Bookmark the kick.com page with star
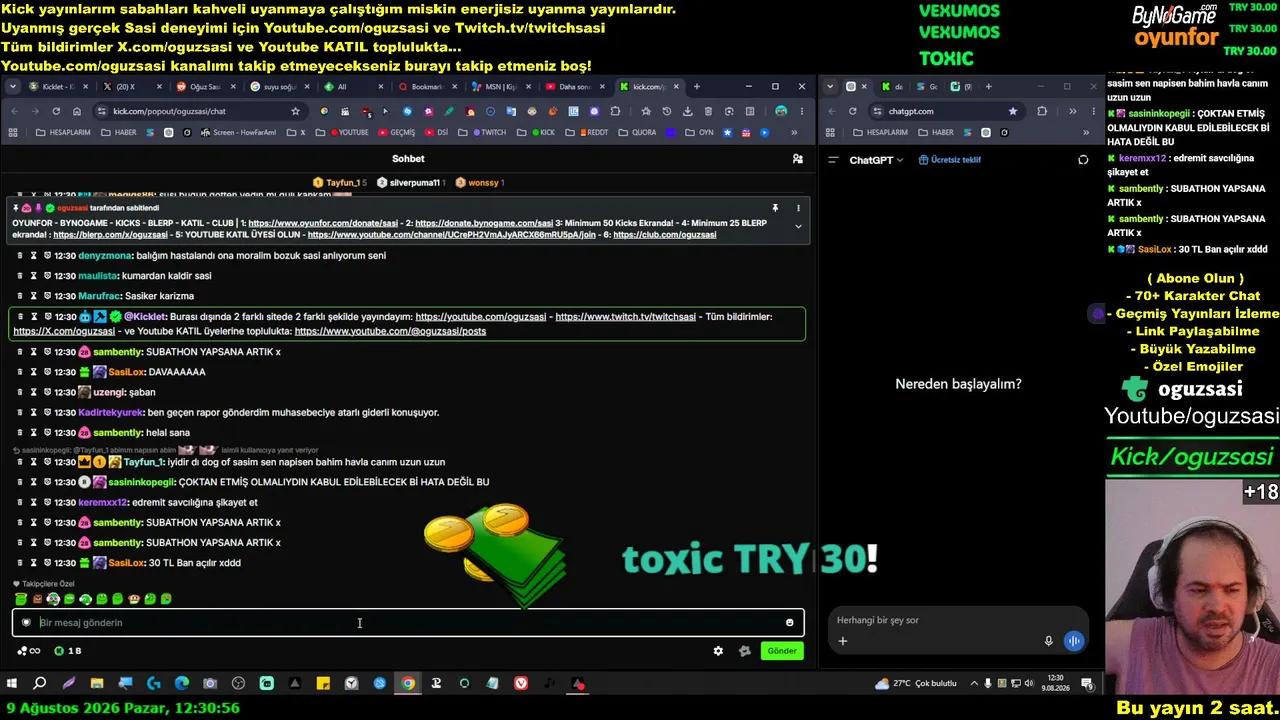 point(295,111)
